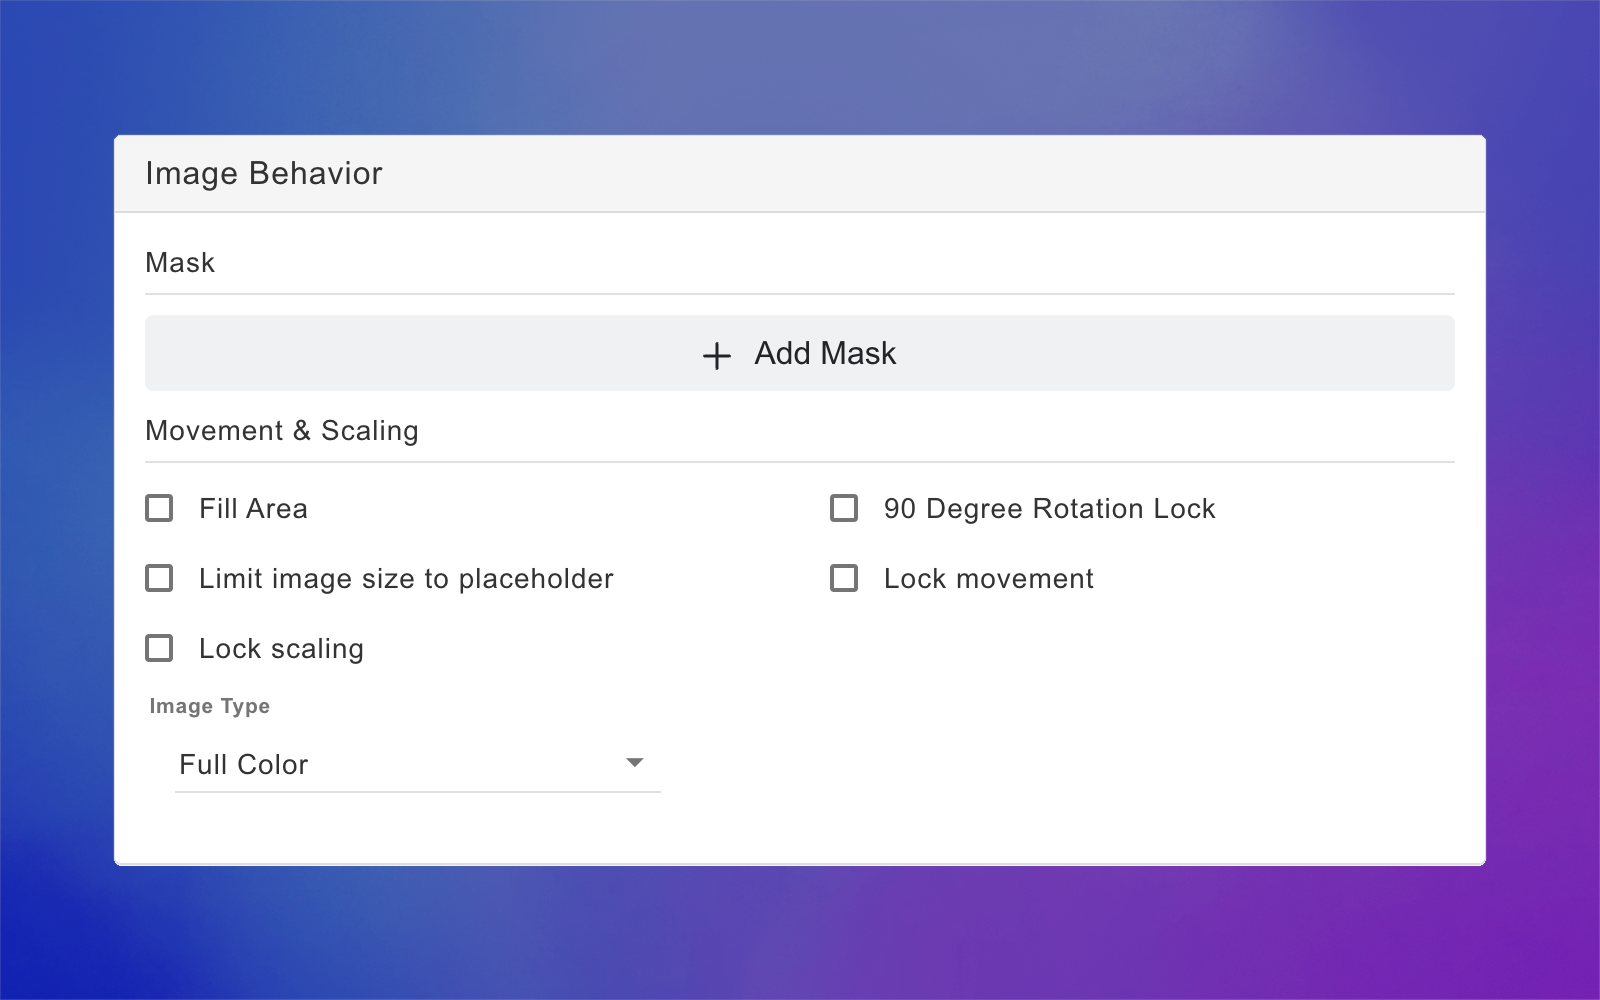The image size is (1600, 1000).
Task: Click the Lock movement label text
Action: click(988, 578)
